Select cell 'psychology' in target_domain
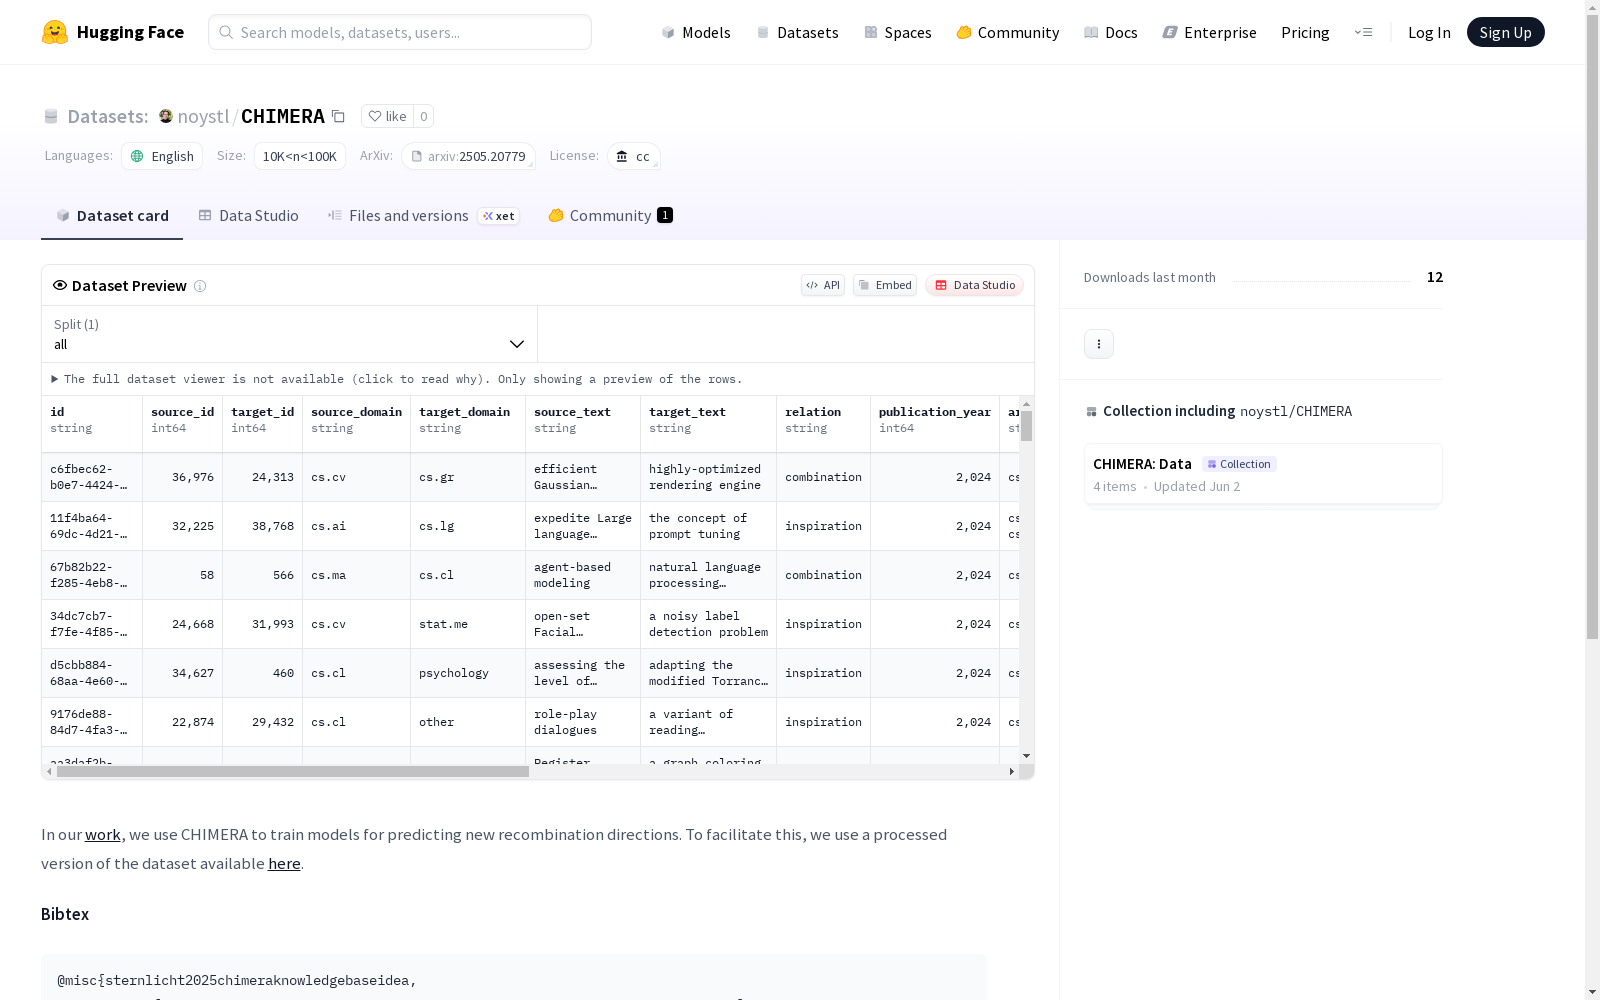The width and height of the screenshot is (1600, 1000). pos(468,673)
